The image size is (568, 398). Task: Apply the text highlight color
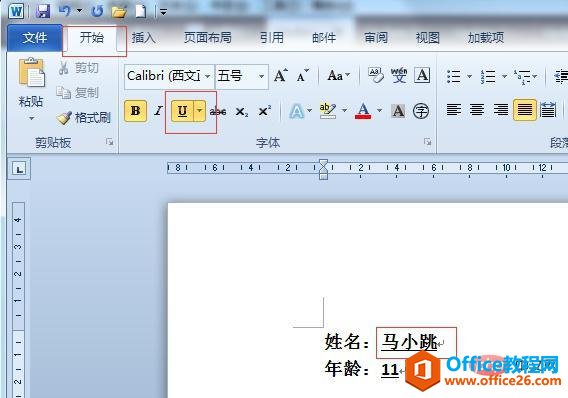pyautogui.click(x=328, y=111)
